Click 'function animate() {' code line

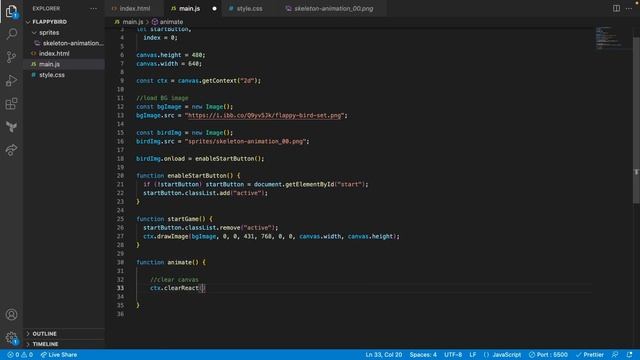pos(171,262)
